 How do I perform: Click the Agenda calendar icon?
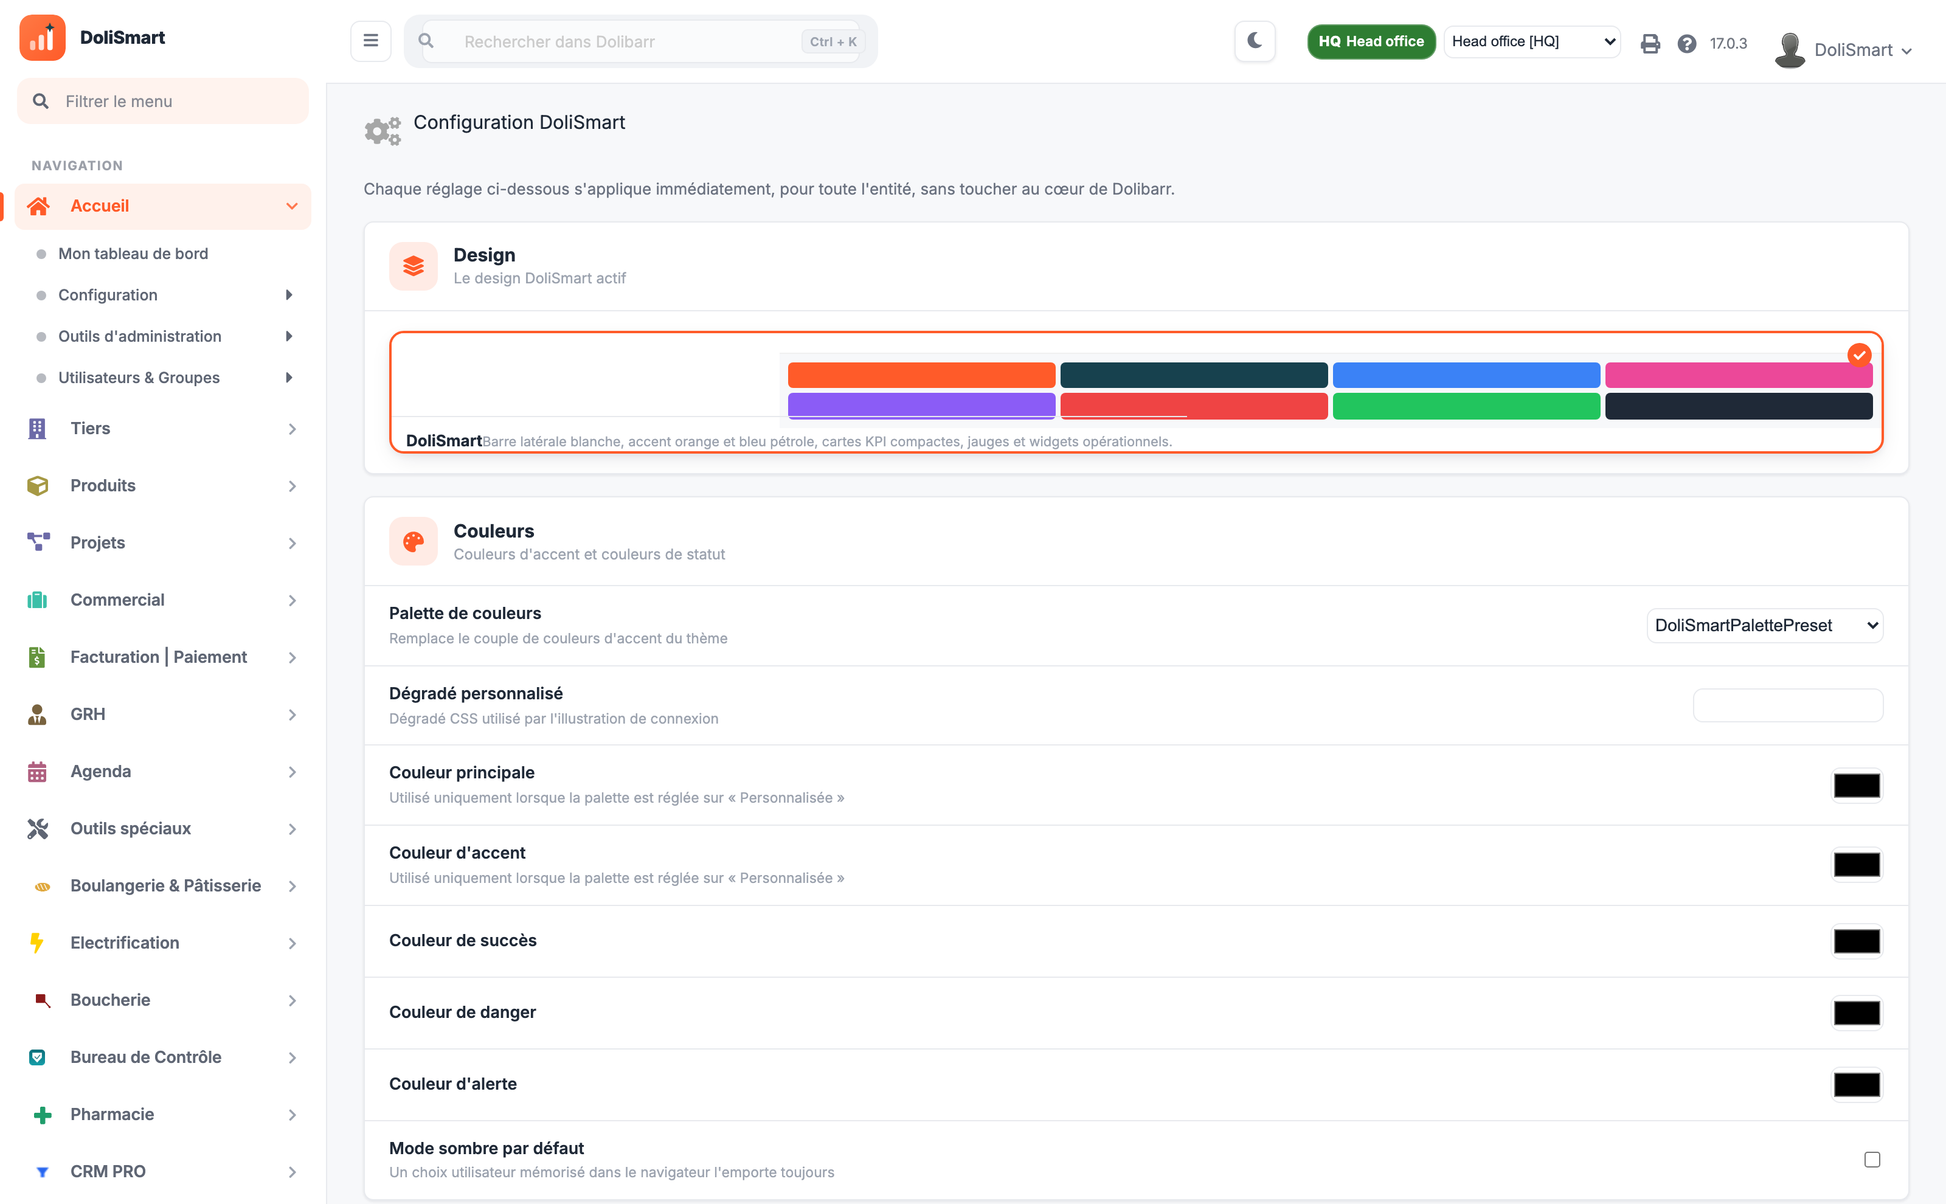click(37, 771)
